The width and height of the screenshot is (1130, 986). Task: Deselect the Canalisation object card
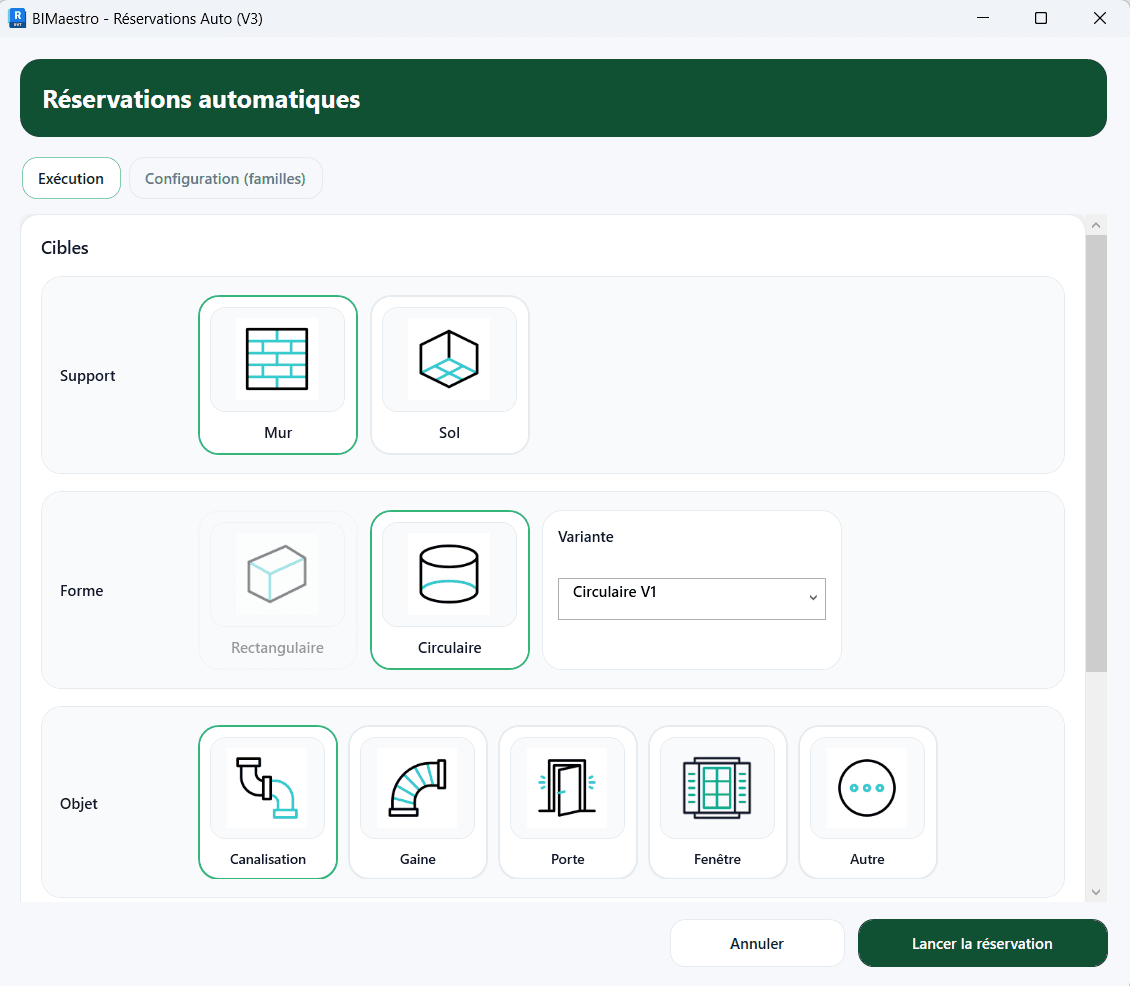pos(268,802)
